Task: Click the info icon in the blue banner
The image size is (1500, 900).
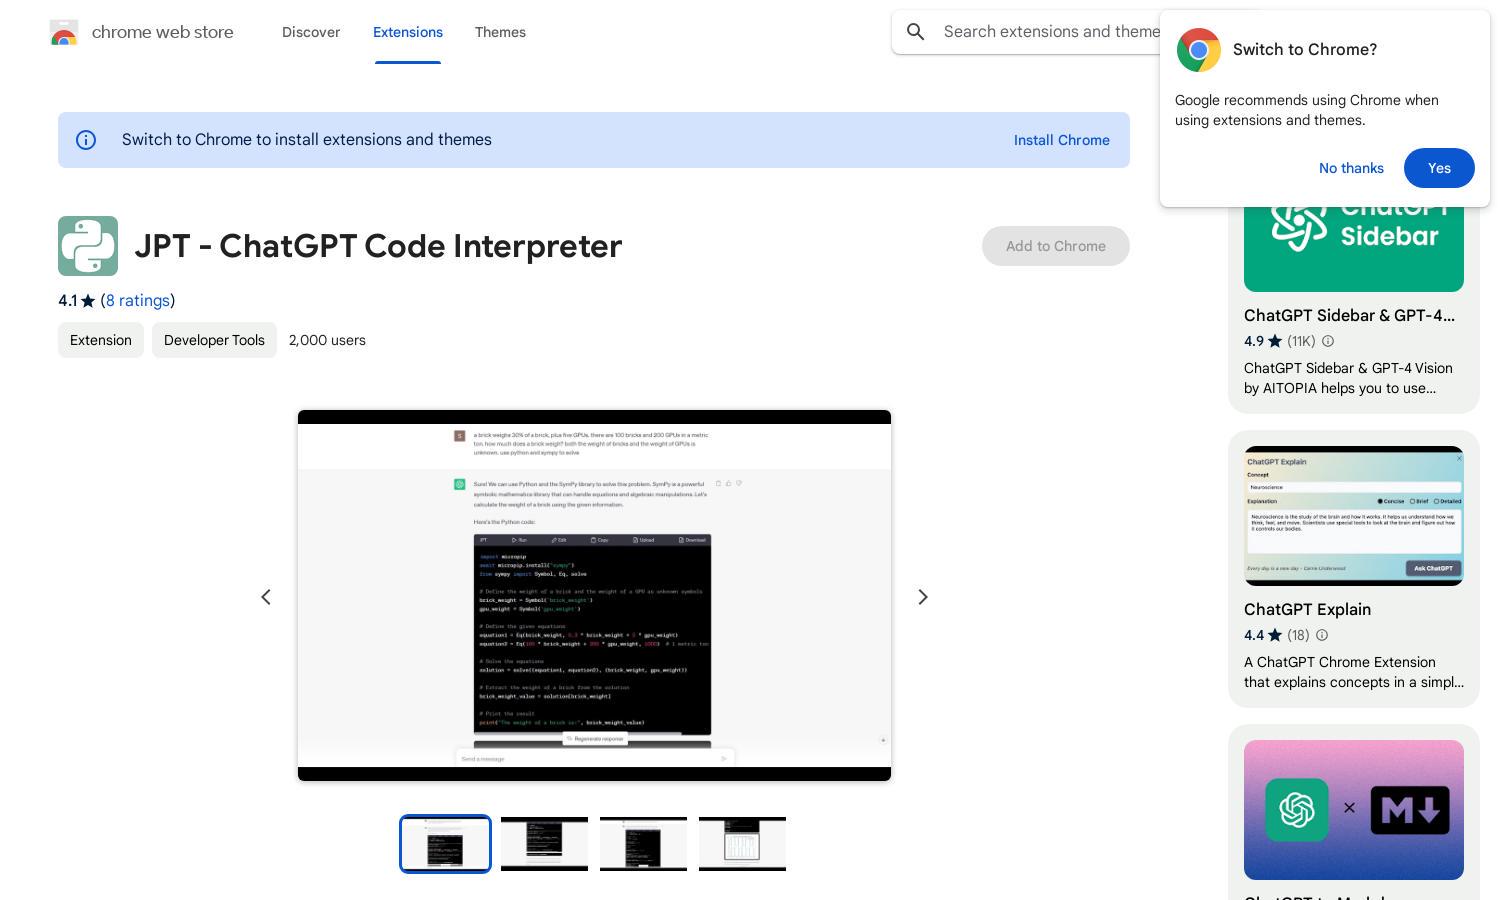Action: tap(86, 140)
